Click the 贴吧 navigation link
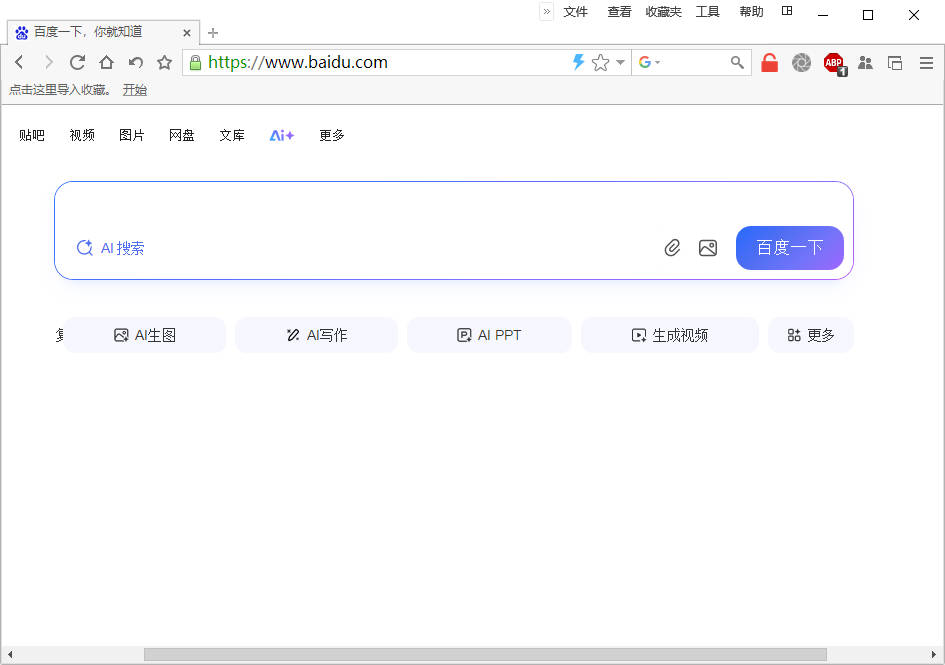 [x=32, y=135]
